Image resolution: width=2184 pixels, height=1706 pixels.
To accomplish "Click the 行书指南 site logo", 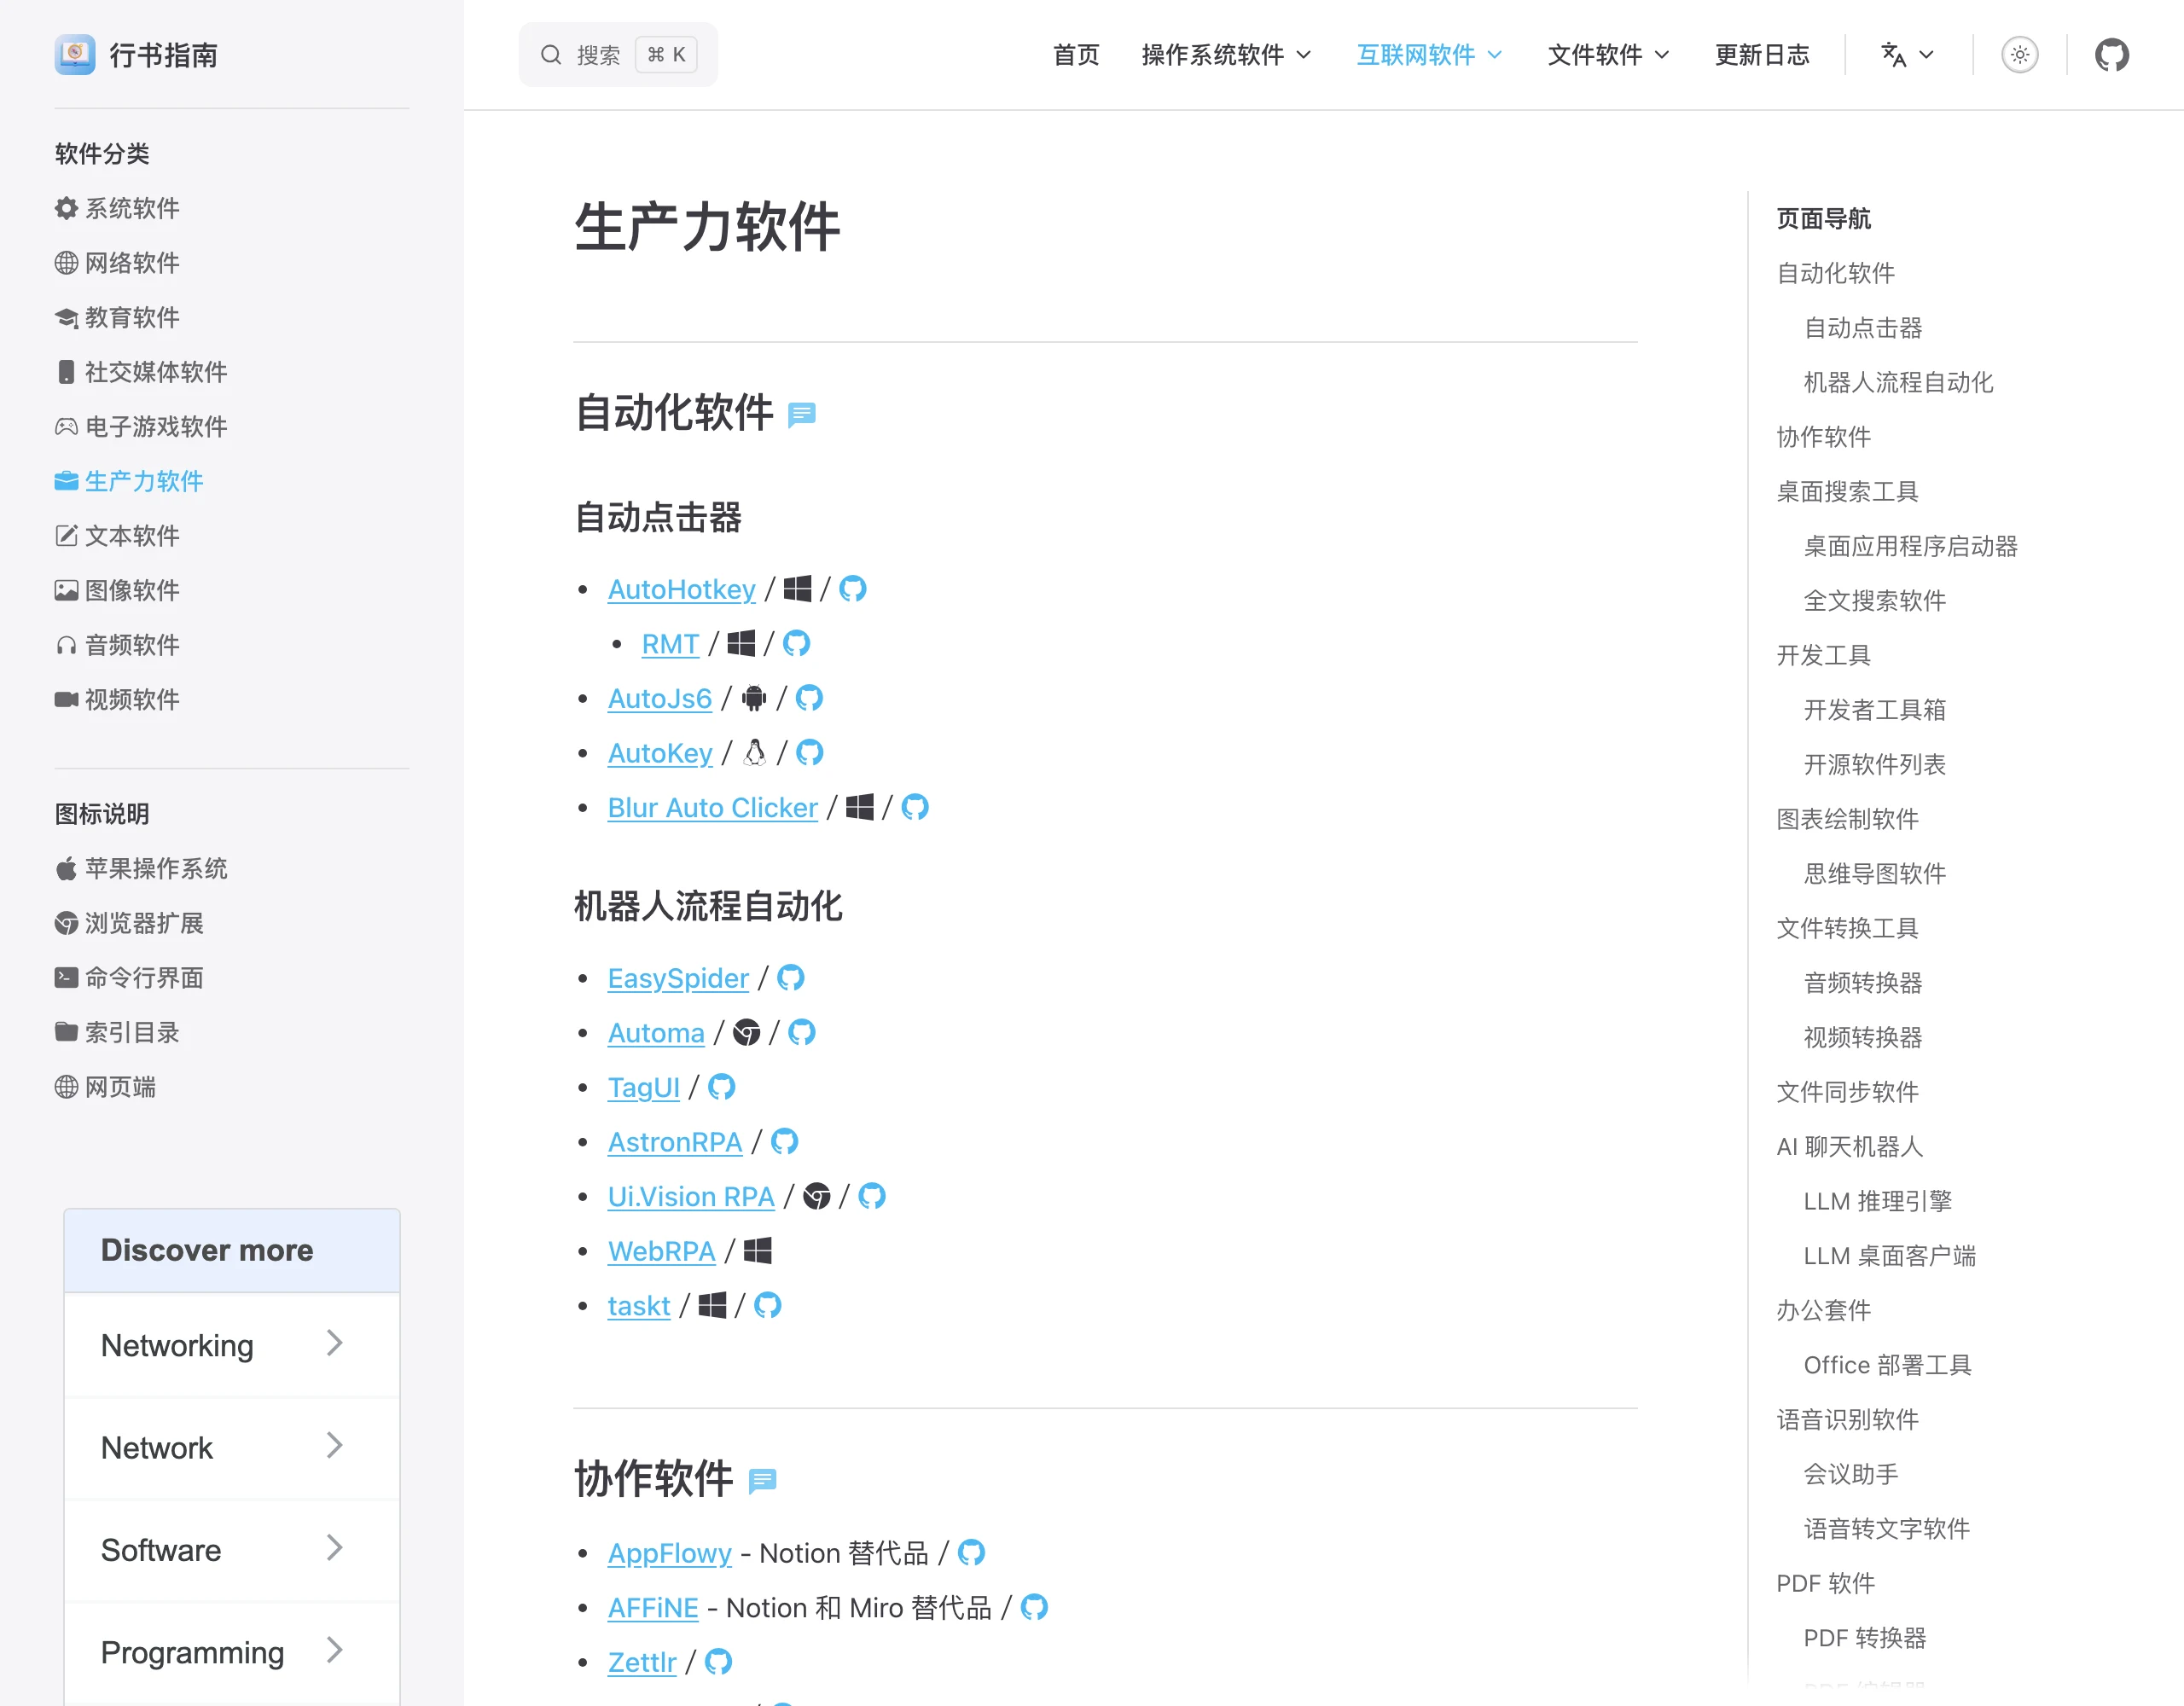I will (x=137, y=55).
